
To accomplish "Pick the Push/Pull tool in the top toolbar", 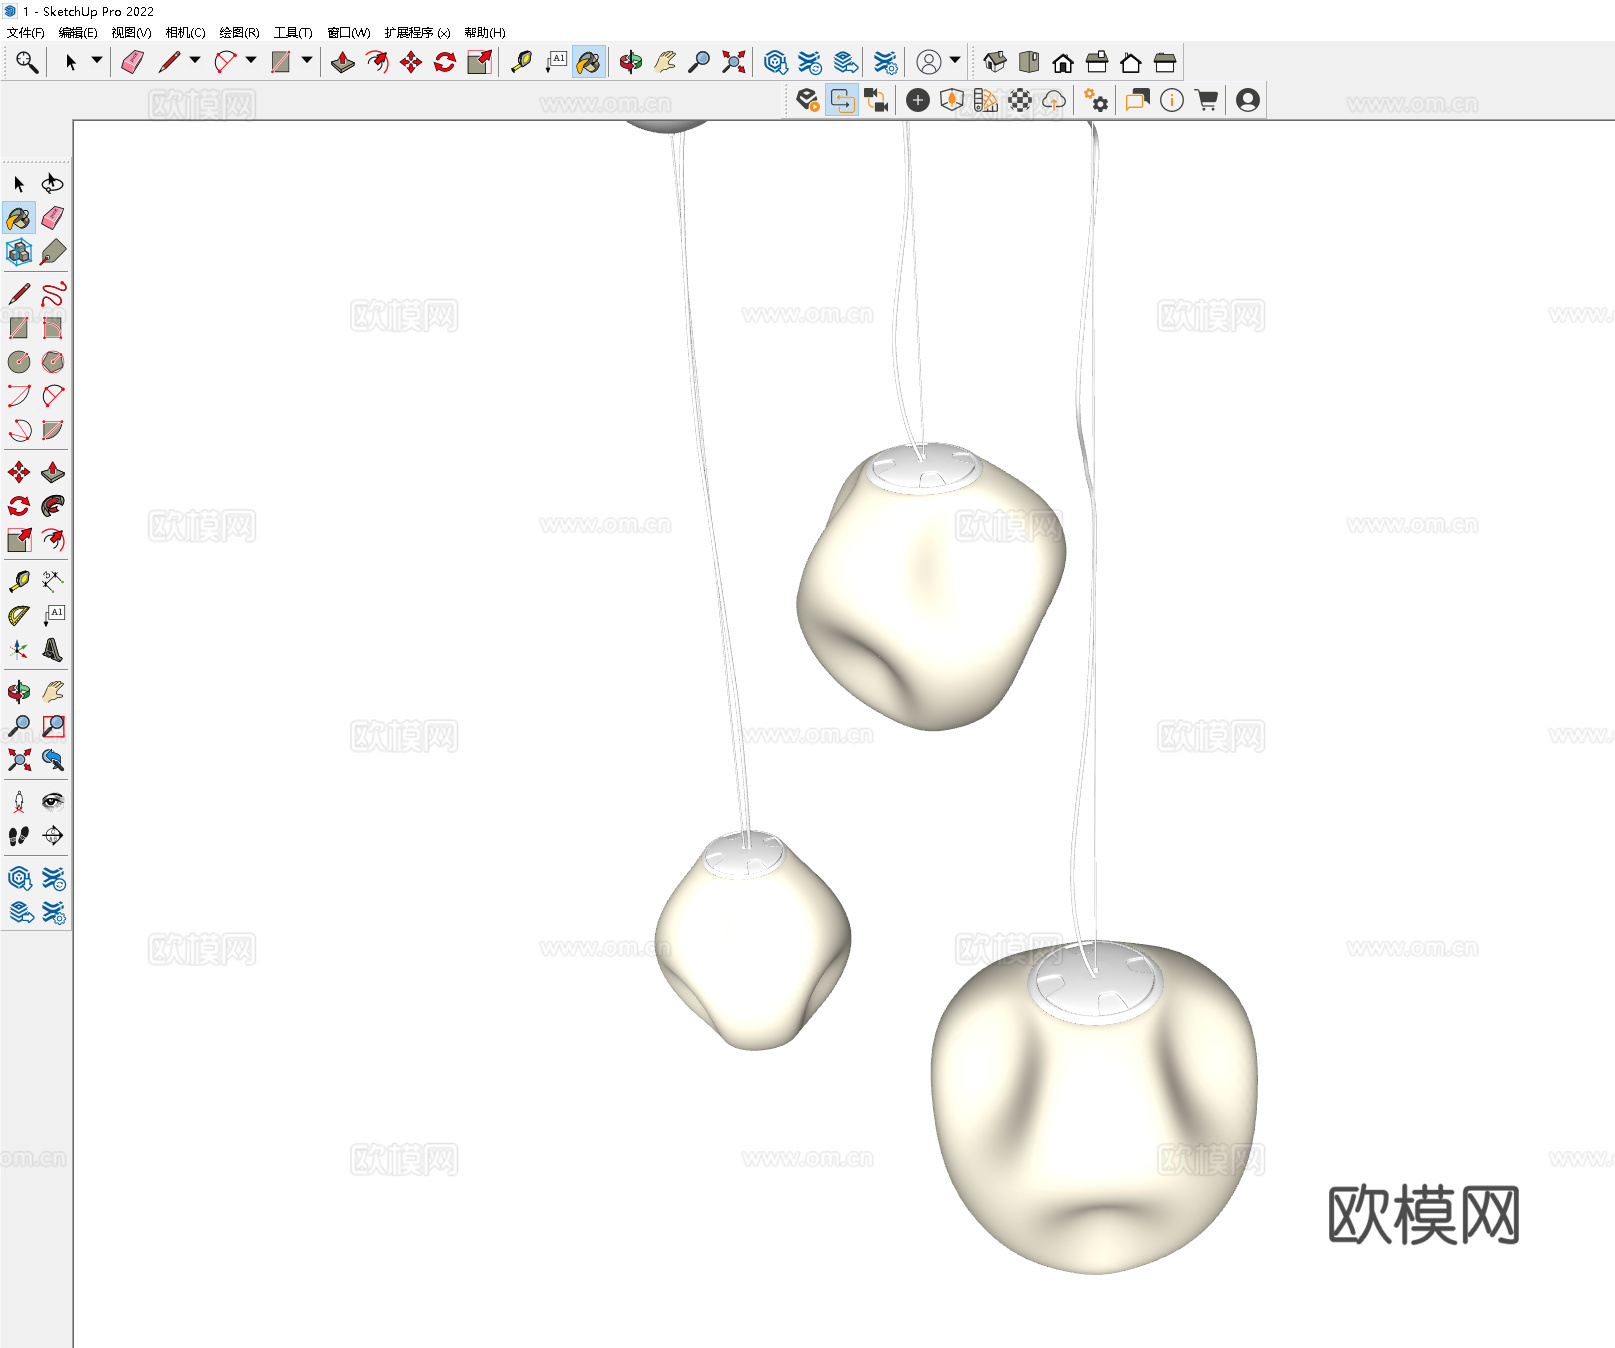I will 343,63.
